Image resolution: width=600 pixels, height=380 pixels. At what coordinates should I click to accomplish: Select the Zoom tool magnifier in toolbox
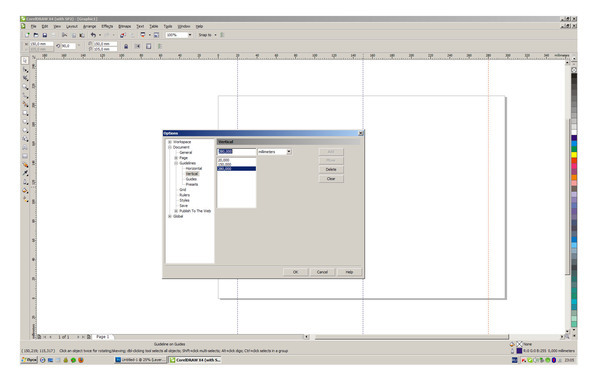[x=25, y=87]
